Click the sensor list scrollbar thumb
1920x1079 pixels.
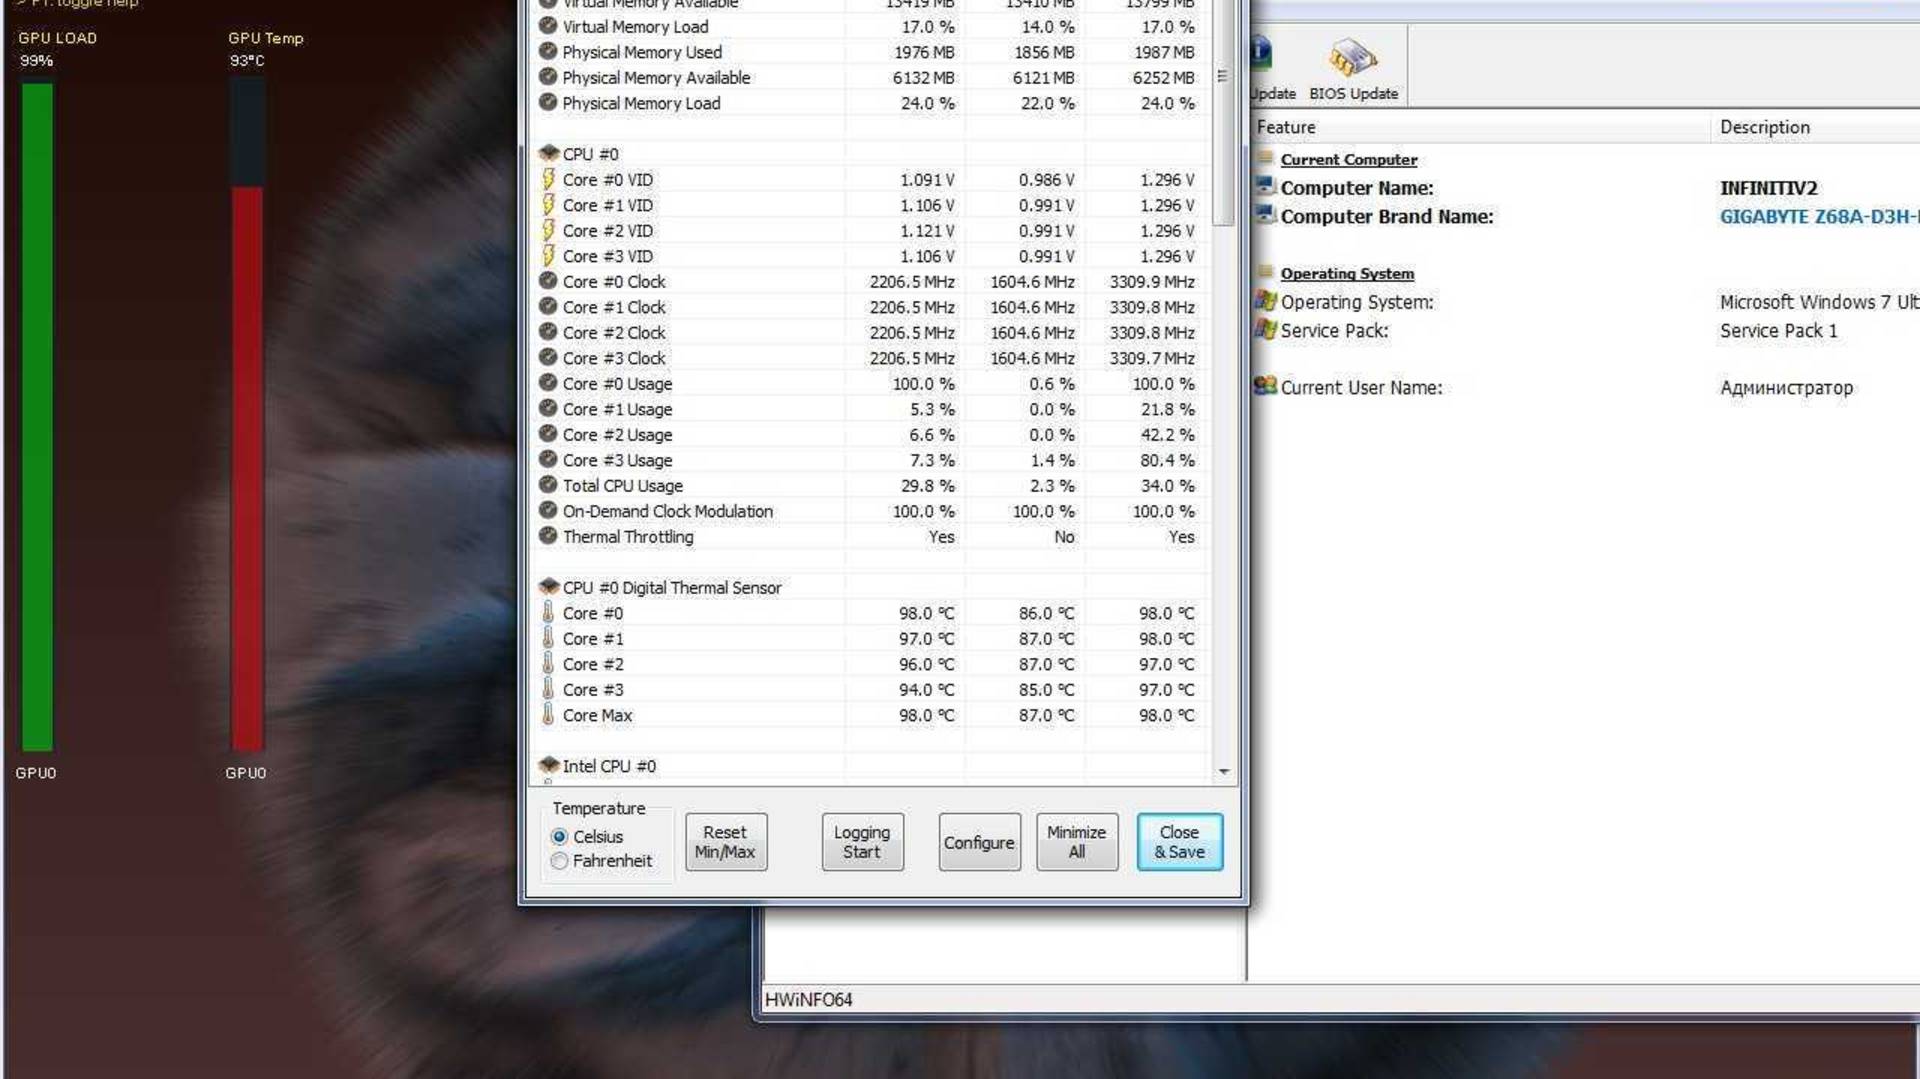point(1222,112)
